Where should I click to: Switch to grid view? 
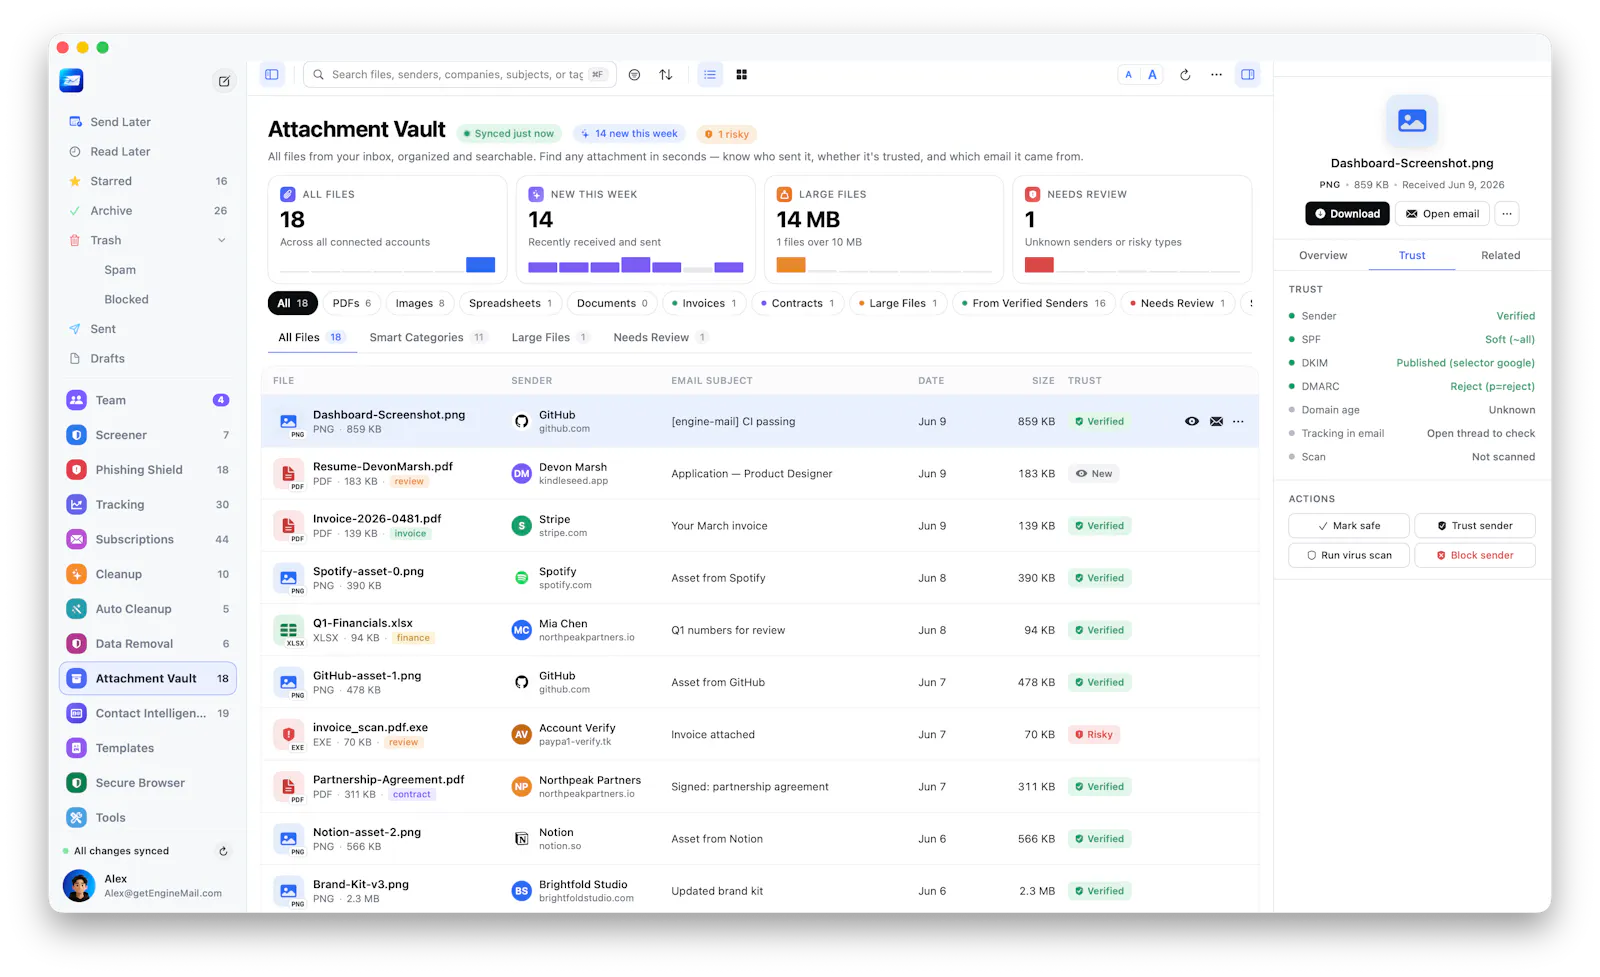[742, 74]
